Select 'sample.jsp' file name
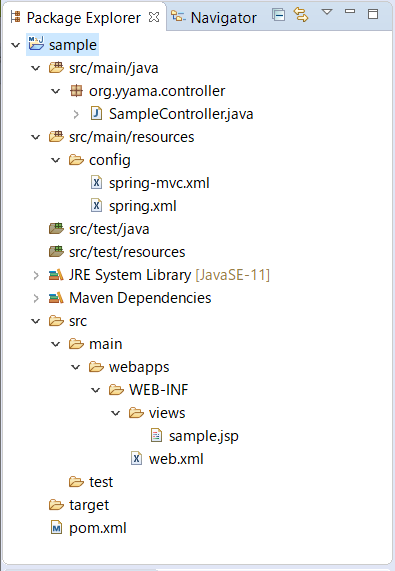Viewport: 395px width, 571px height. 204,436
